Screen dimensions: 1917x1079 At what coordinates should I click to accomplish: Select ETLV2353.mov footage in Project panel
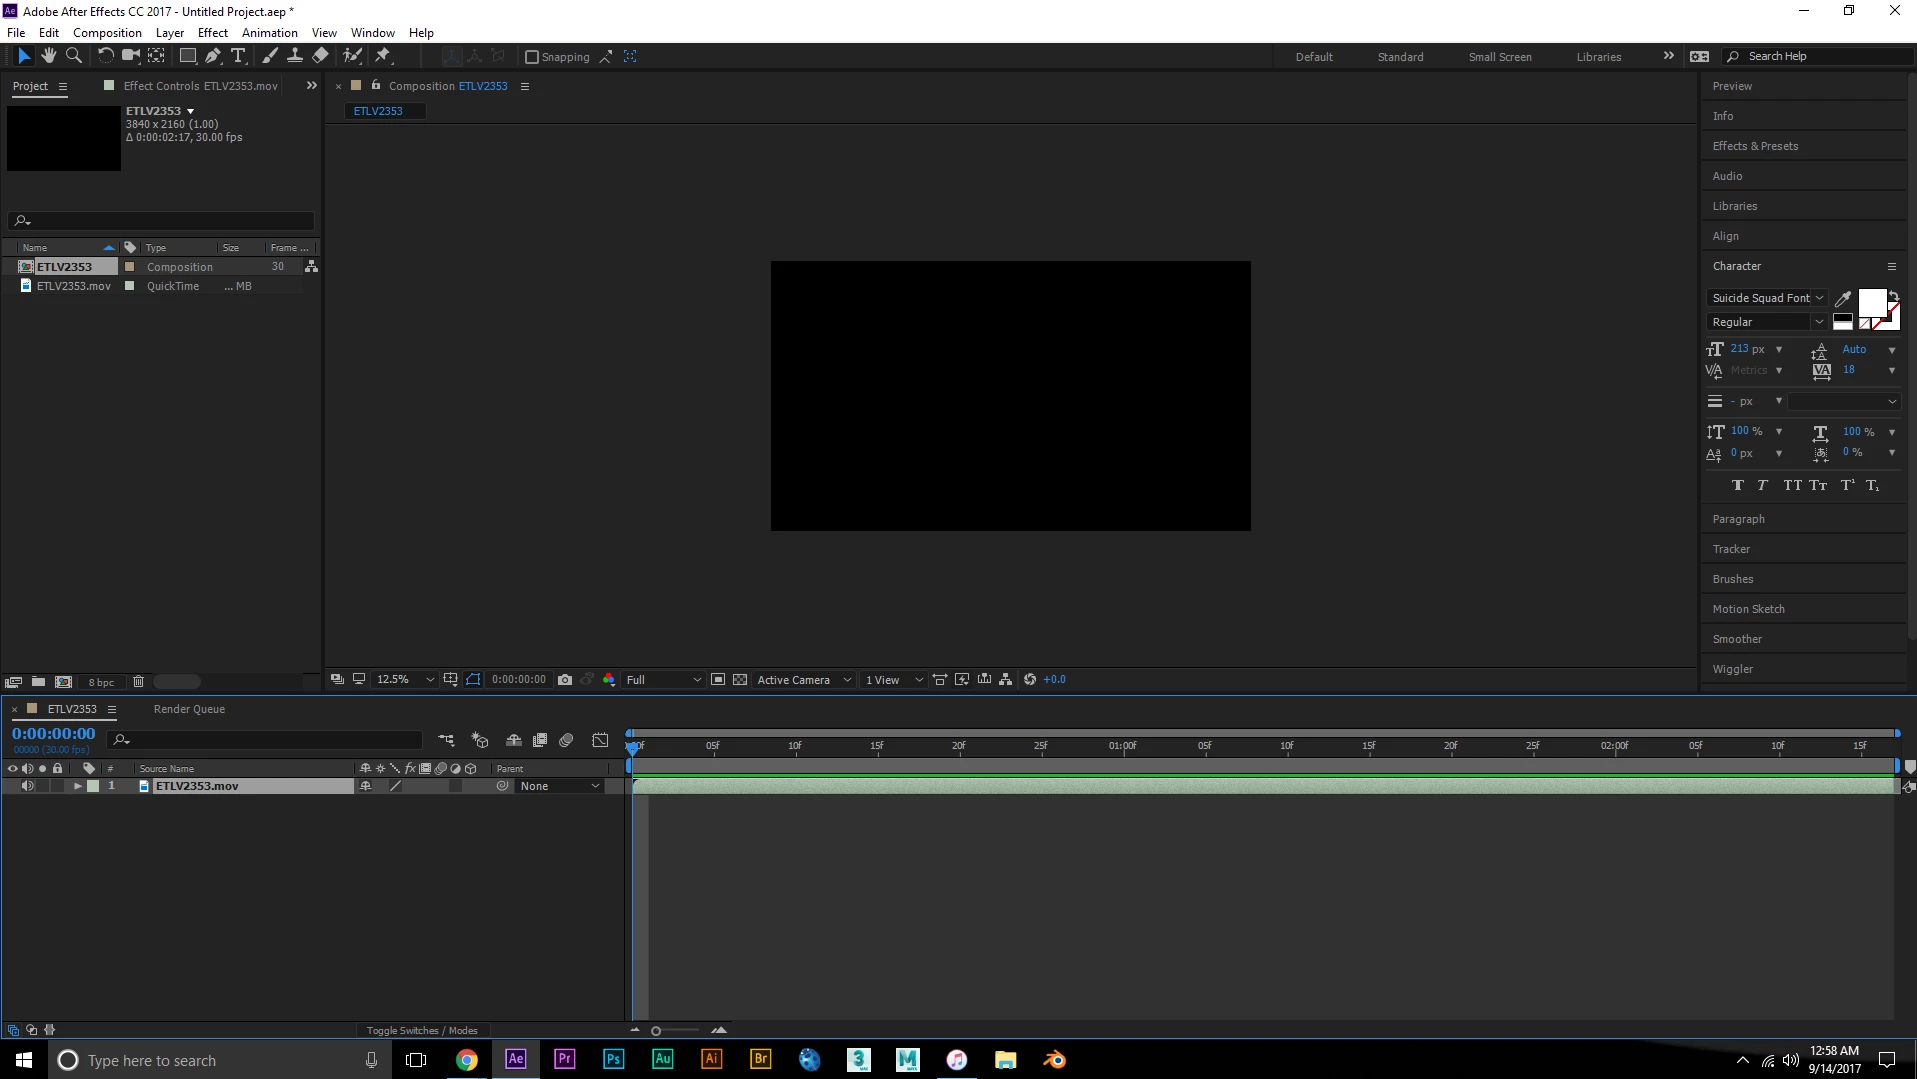tap(73, 286)
